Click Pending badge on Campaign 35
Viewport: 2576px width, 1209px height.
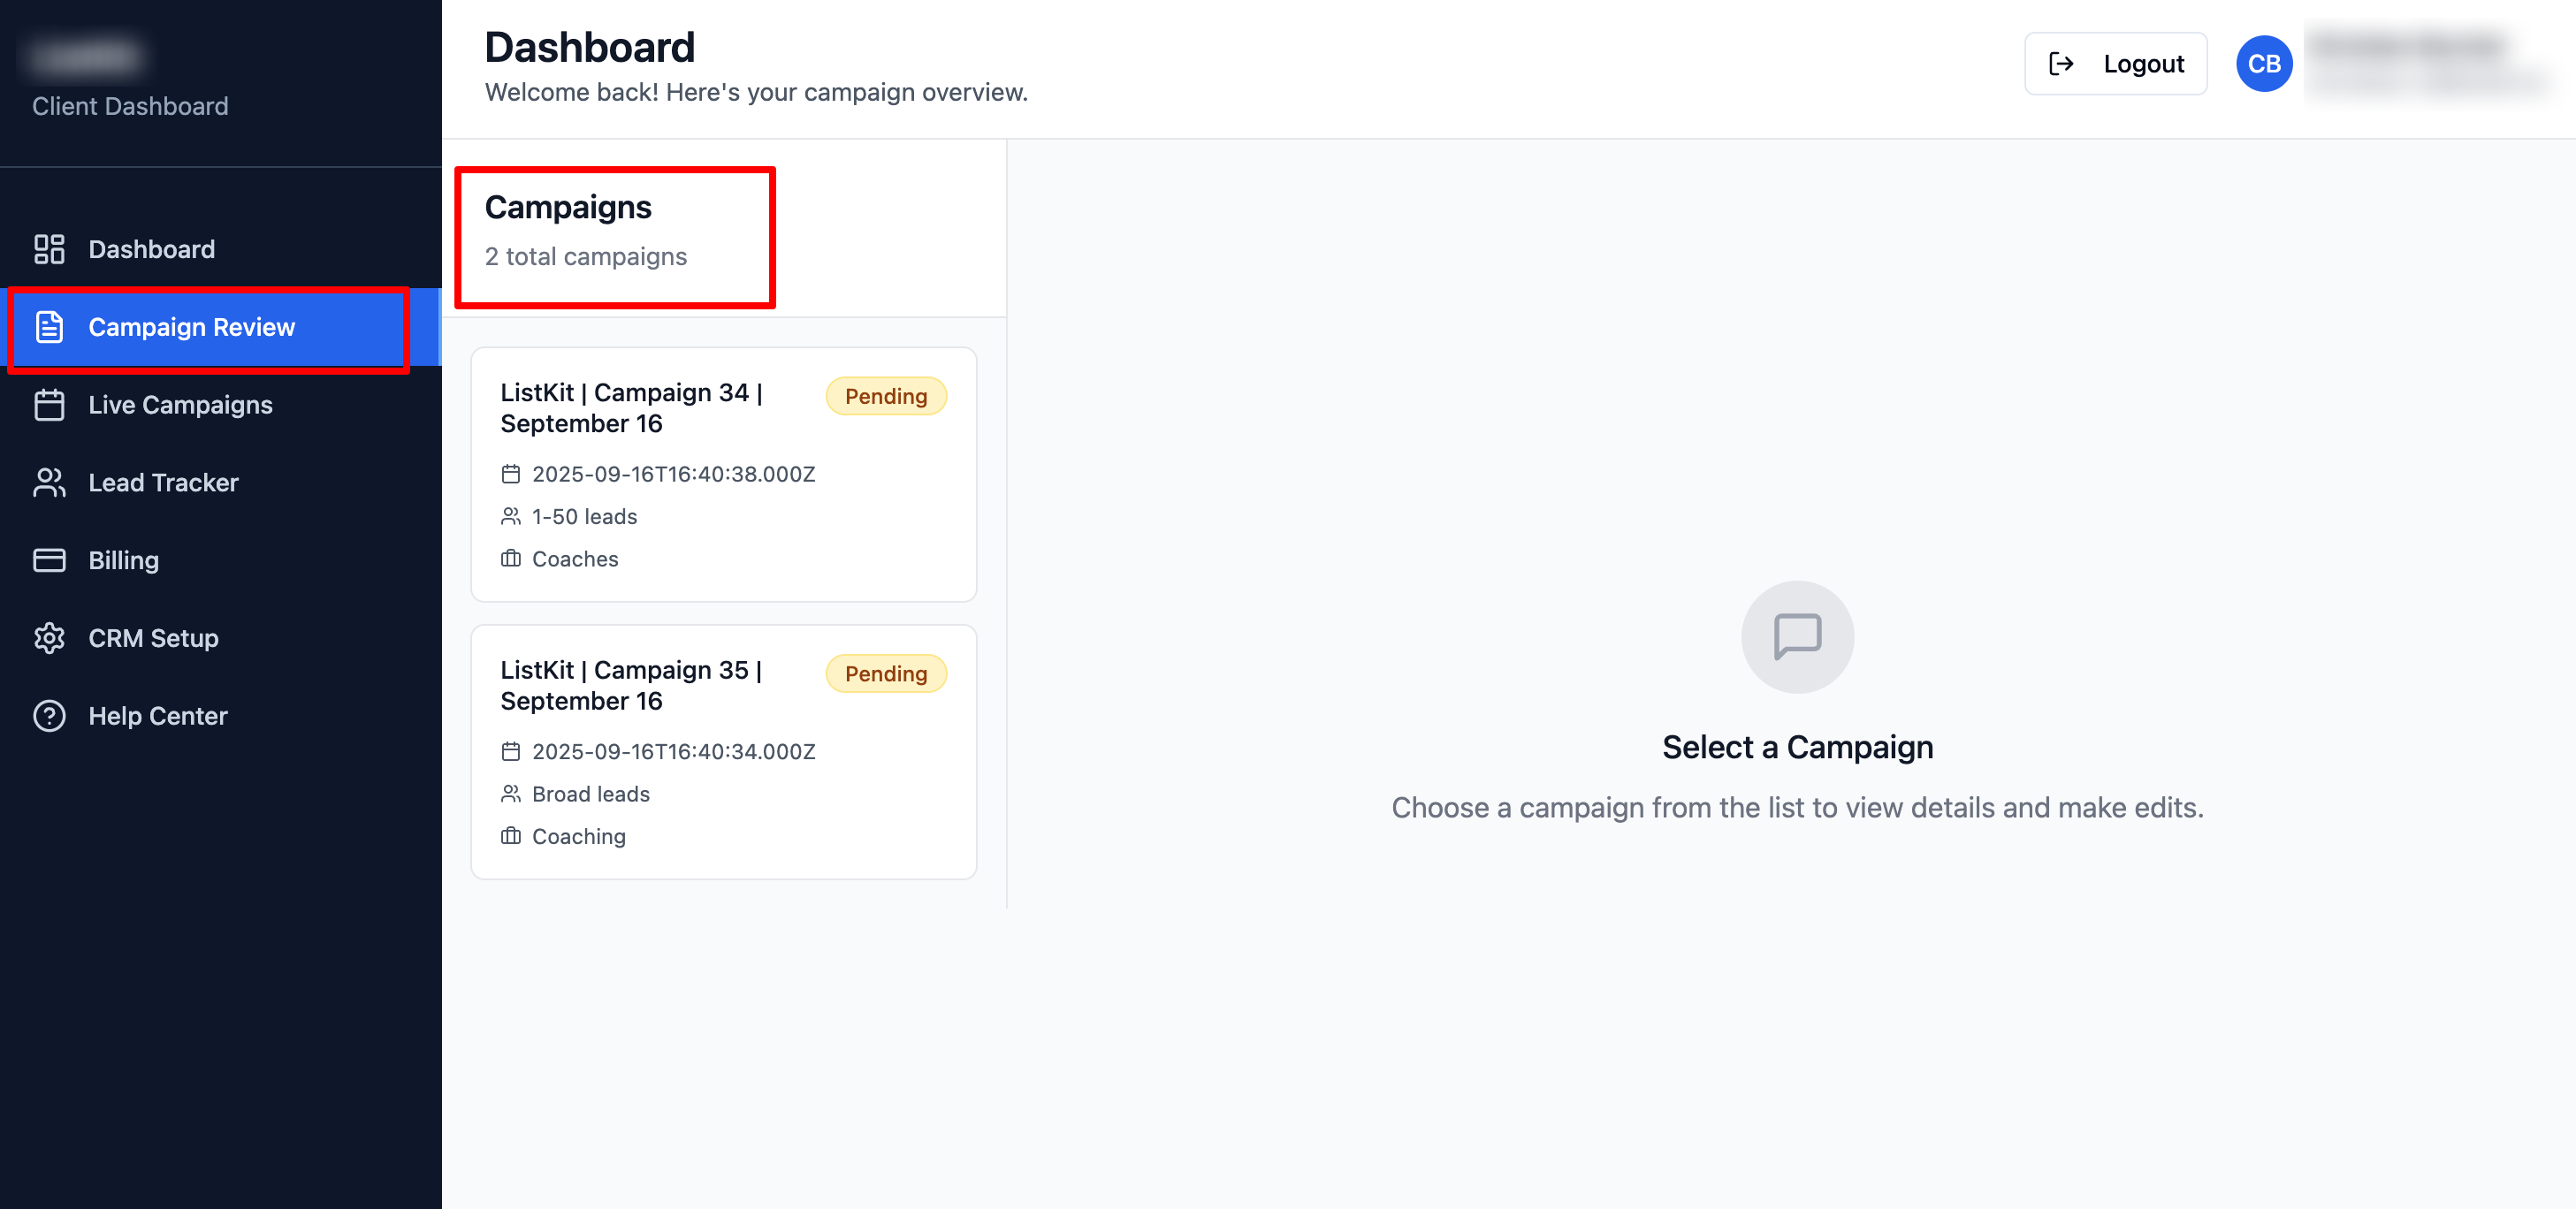(885, 674)
